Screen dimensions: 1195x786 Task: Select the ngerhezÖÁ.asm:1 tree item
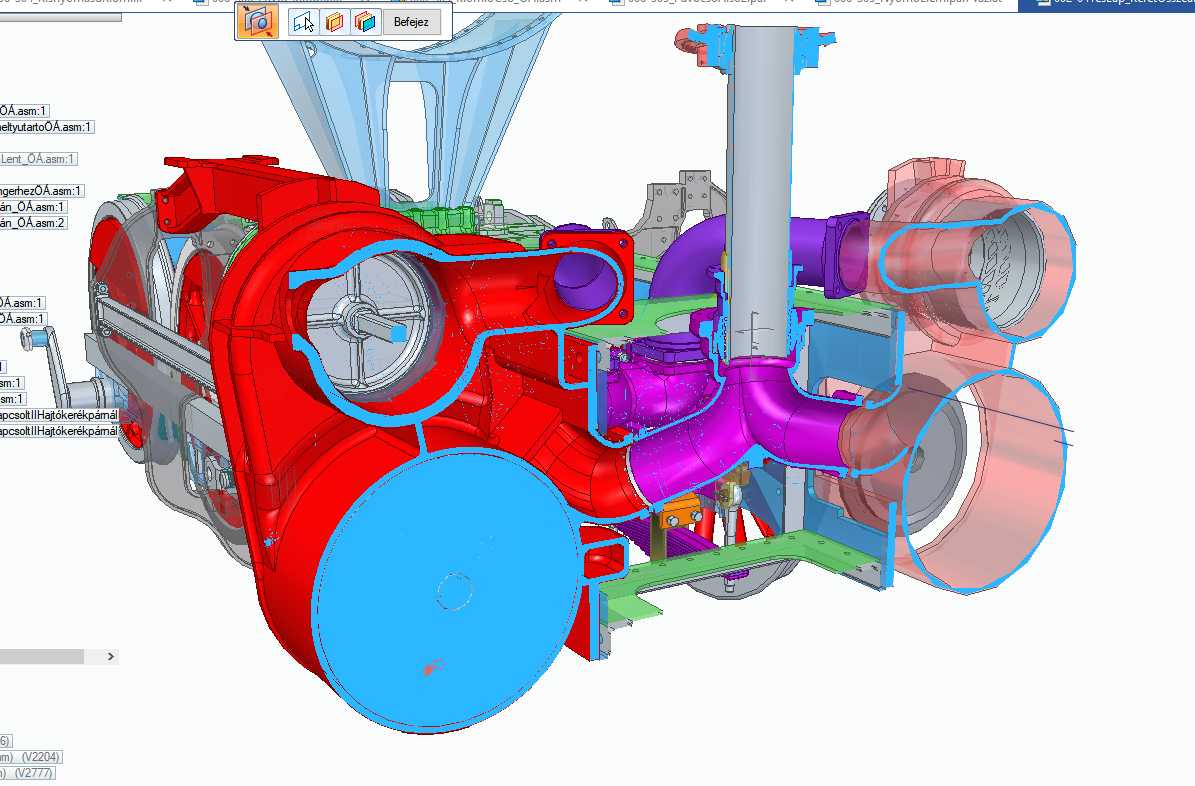coord(41,191)
